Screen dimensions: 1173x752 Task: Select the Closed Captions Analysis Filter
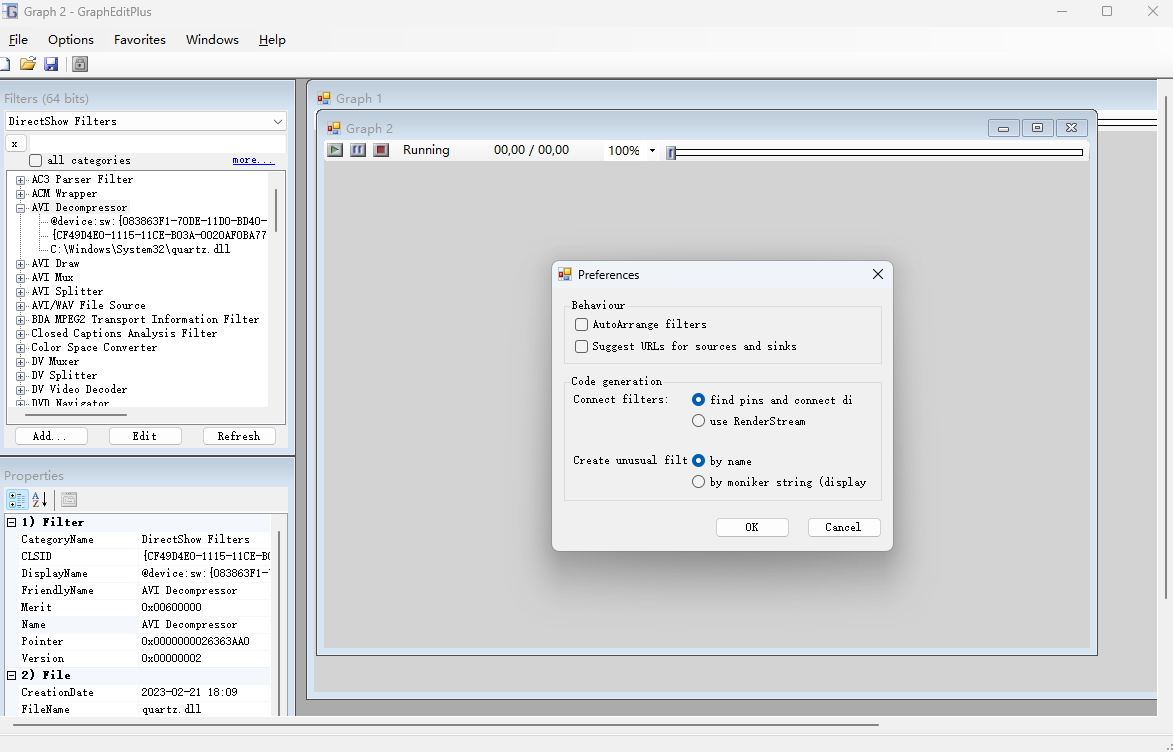click(x=124, y=334)
